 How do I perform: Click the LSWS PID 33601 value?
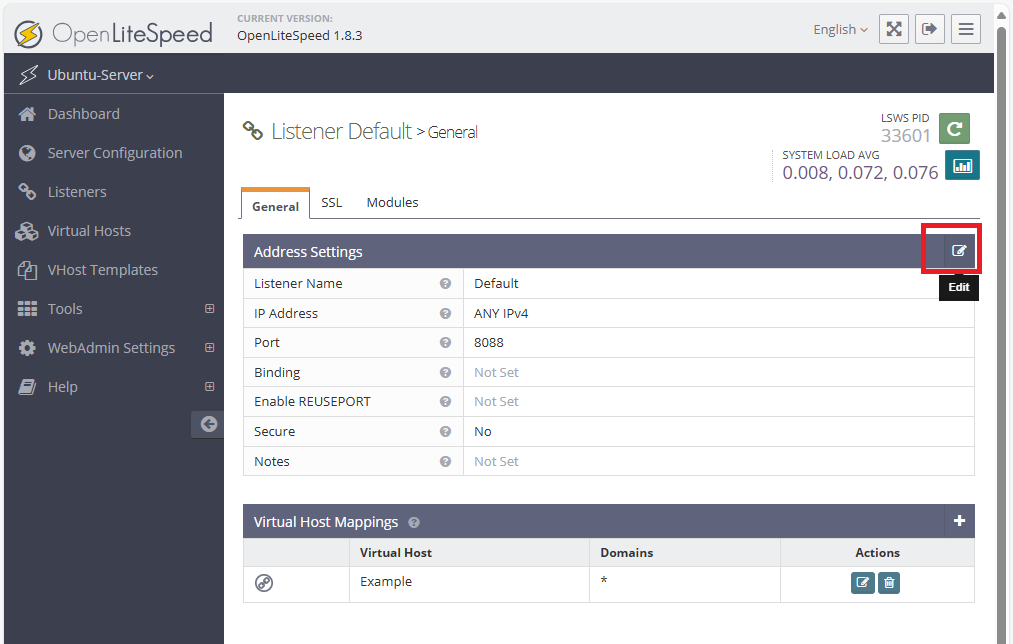905,136
